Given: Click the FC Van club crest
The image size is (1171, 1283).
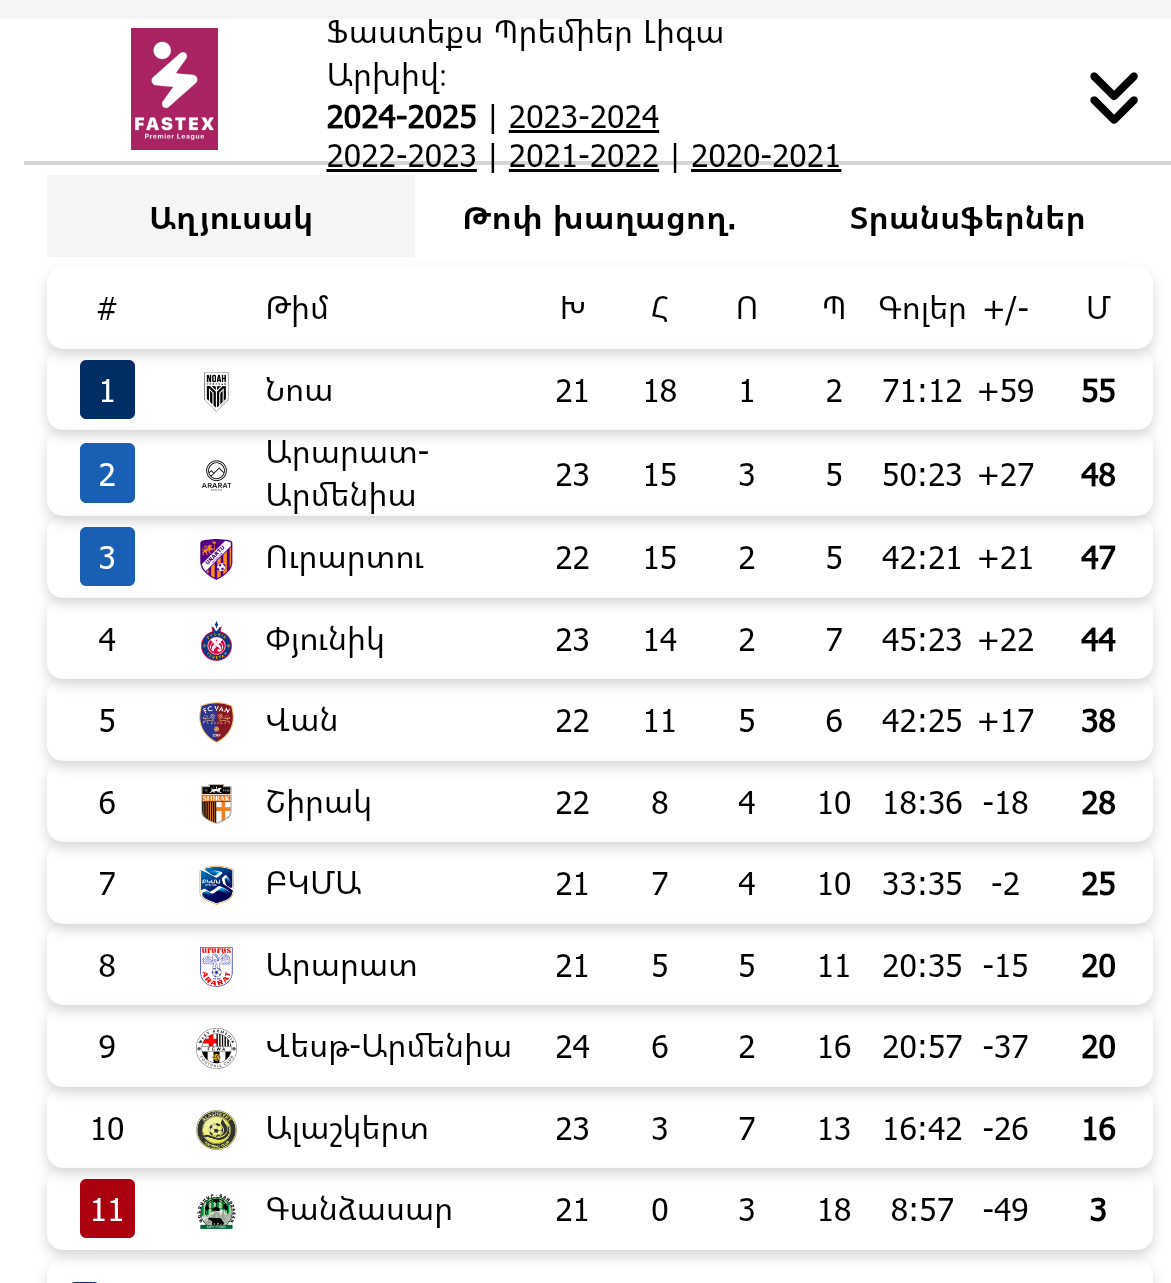Looking at the screenshot, I should (216, 722).
